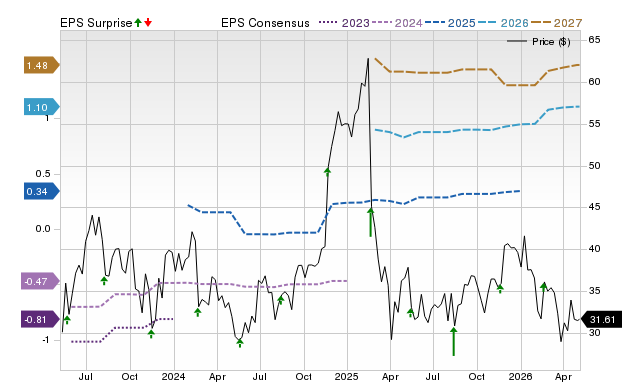This screenshot has height=382, width=640.
Task: Click the surprise arrow of February 2024
Action: [x=198, y=313]
